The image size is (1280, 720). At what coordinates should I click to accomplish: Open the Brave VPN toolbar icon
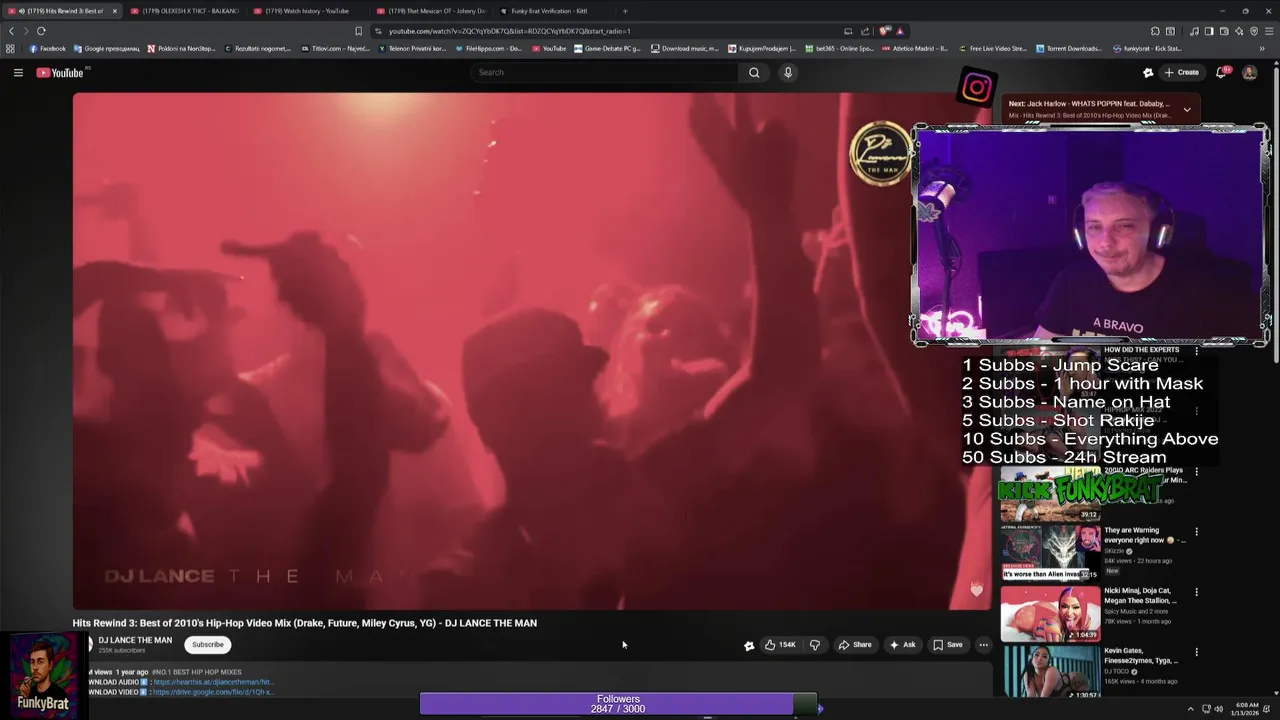pos(1253,31)
